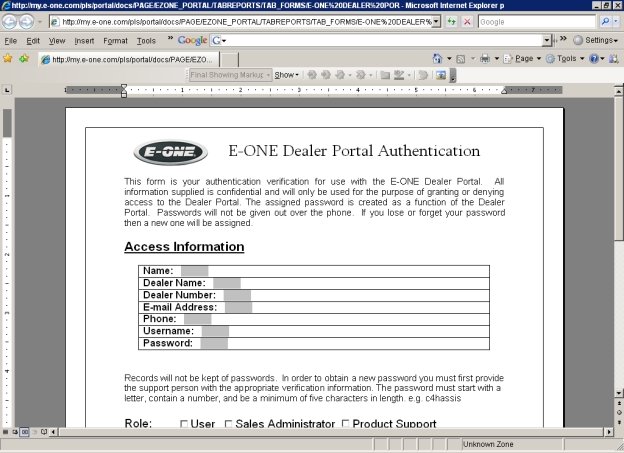Click the Print icon
The height and width of the screenshot is (453, 624).
[x=485, y=59]
